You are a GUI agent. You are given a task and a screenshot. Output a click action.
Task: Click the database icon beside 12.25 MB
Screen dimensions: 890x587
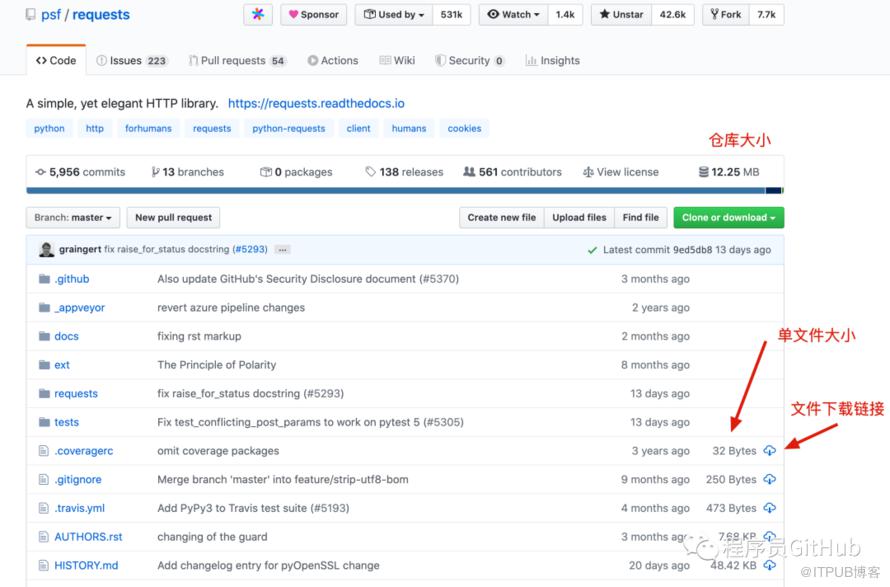coord(703,171)
